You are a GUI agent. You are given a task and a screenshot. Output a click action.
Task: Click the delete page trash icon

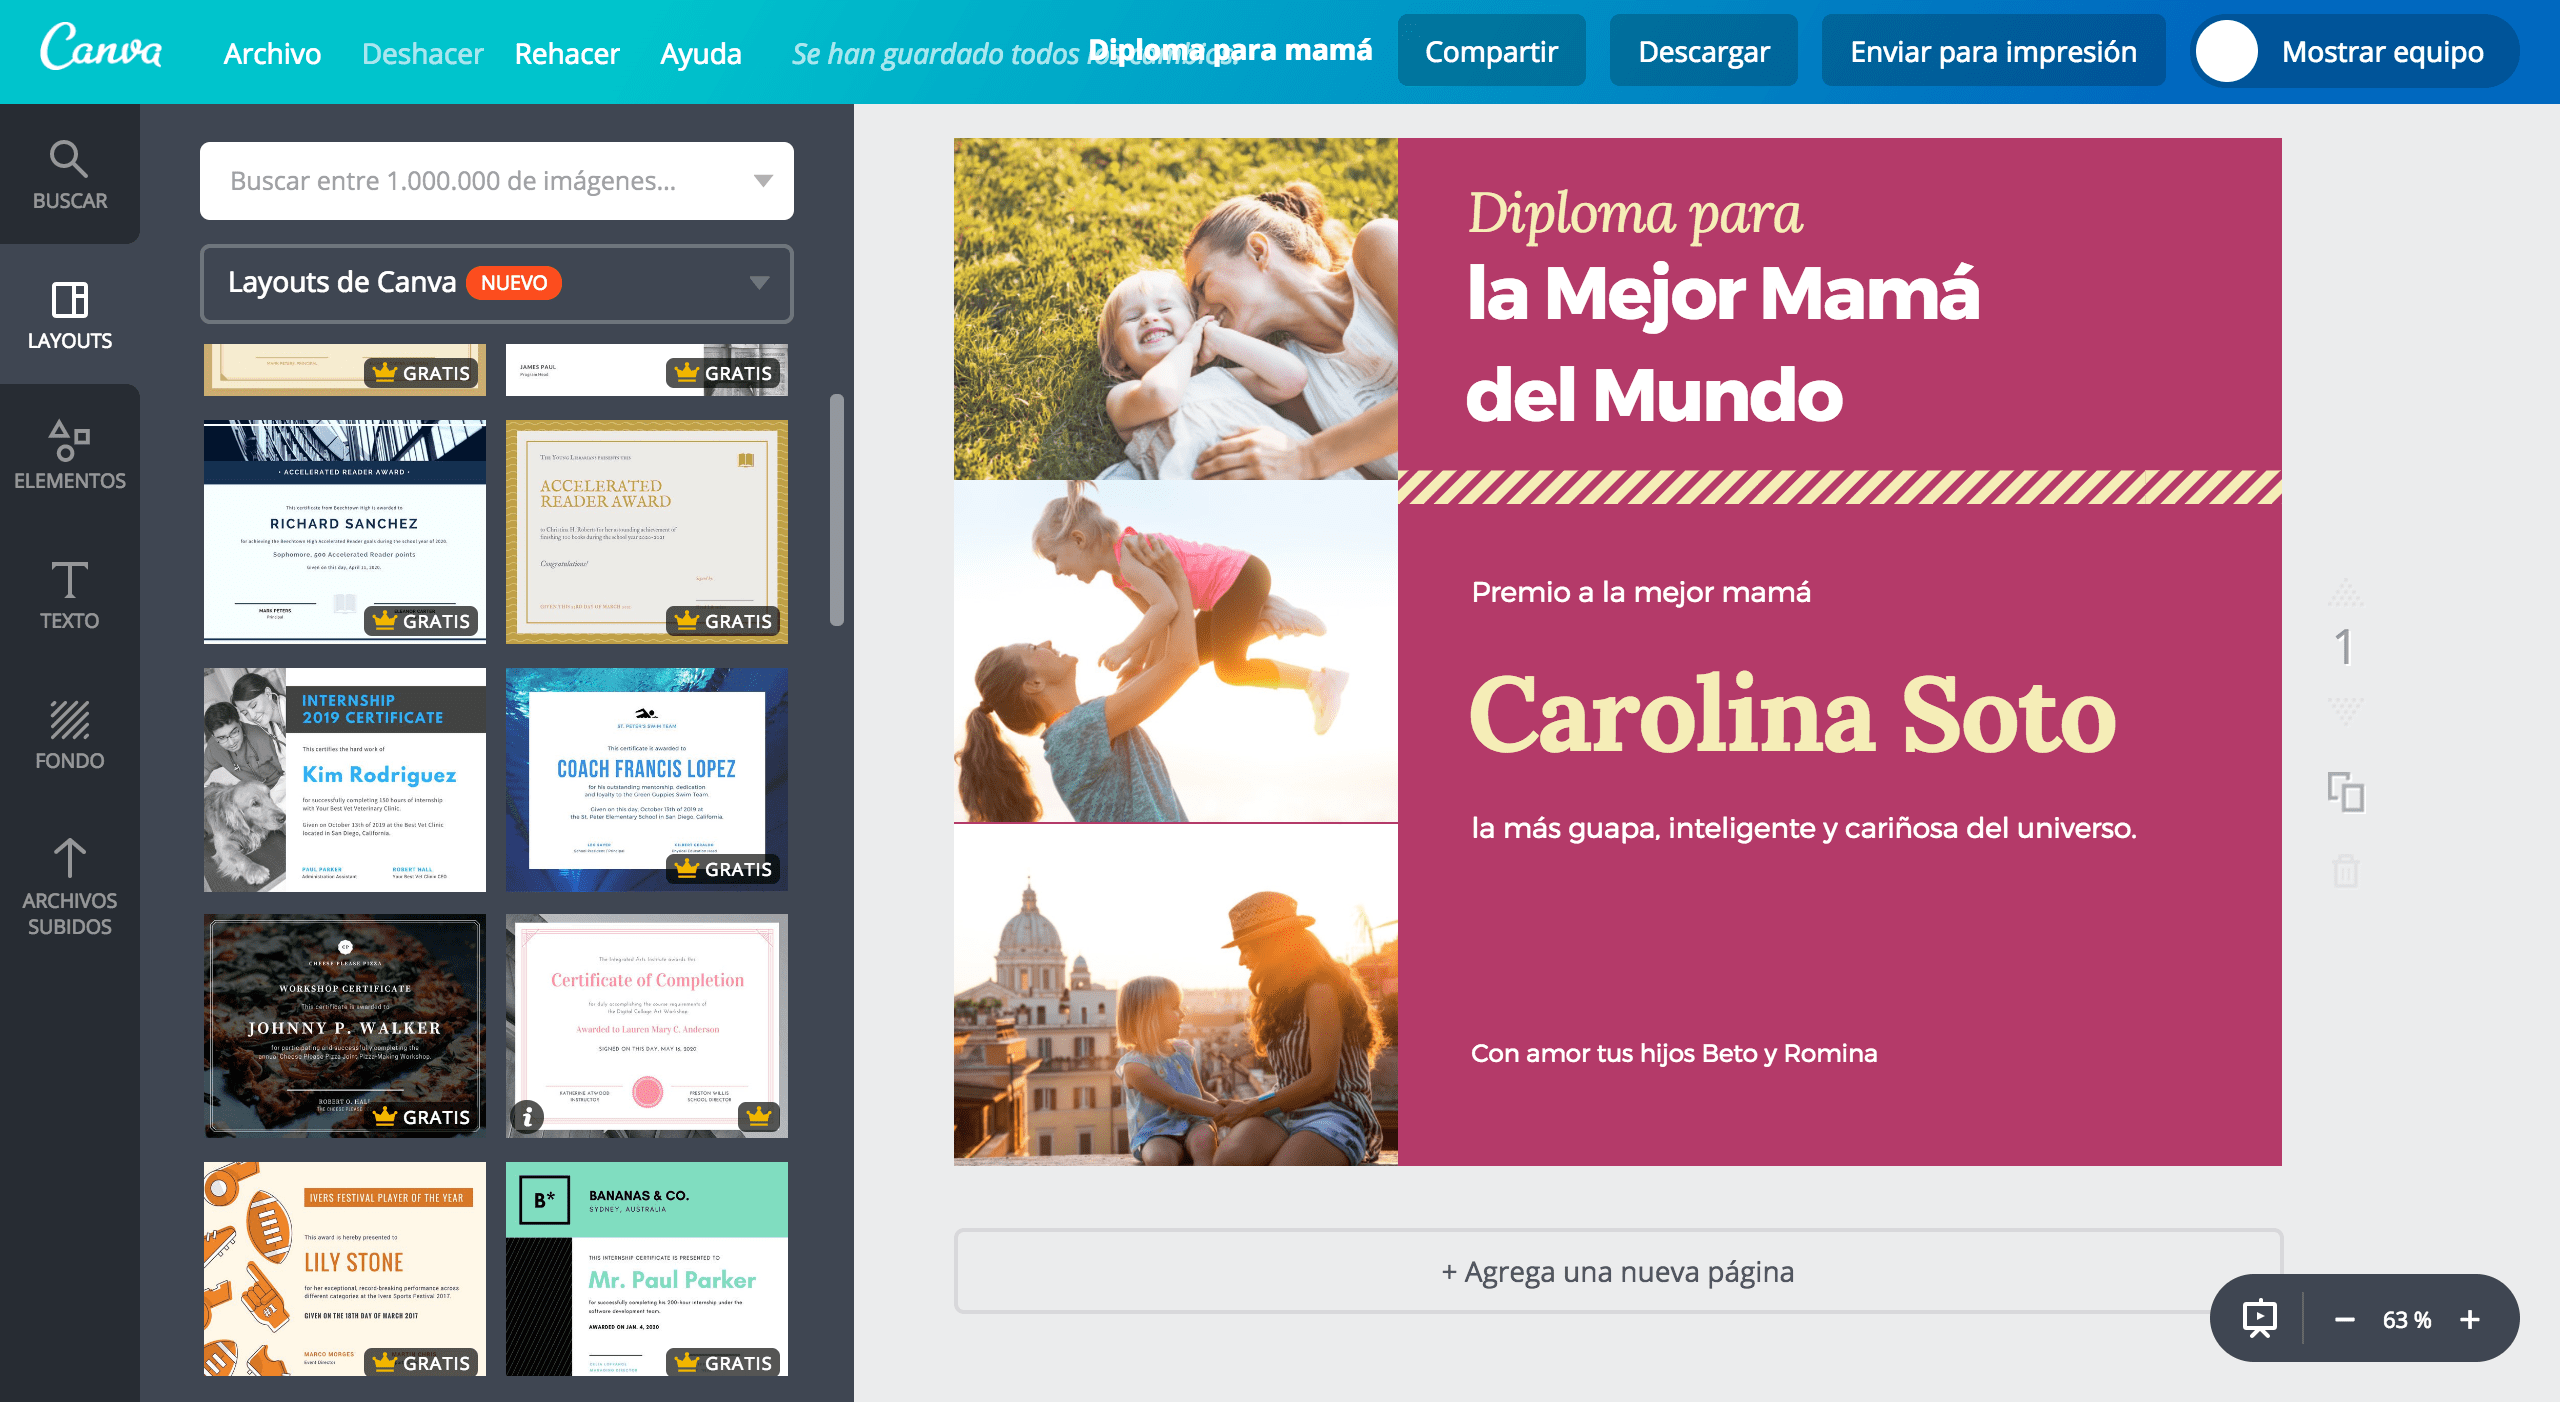tap(2345, 870)
